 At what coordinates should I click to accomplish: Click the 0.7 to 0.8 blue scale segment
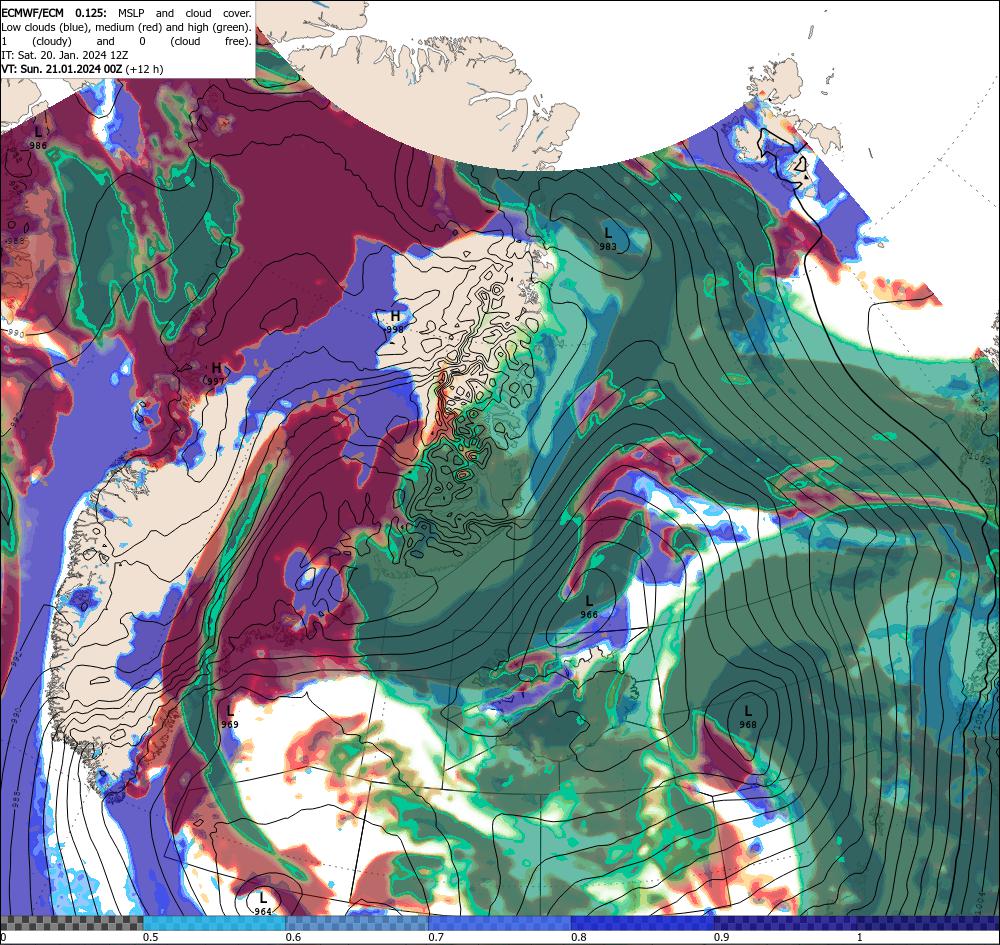click(x=499, y=923)
